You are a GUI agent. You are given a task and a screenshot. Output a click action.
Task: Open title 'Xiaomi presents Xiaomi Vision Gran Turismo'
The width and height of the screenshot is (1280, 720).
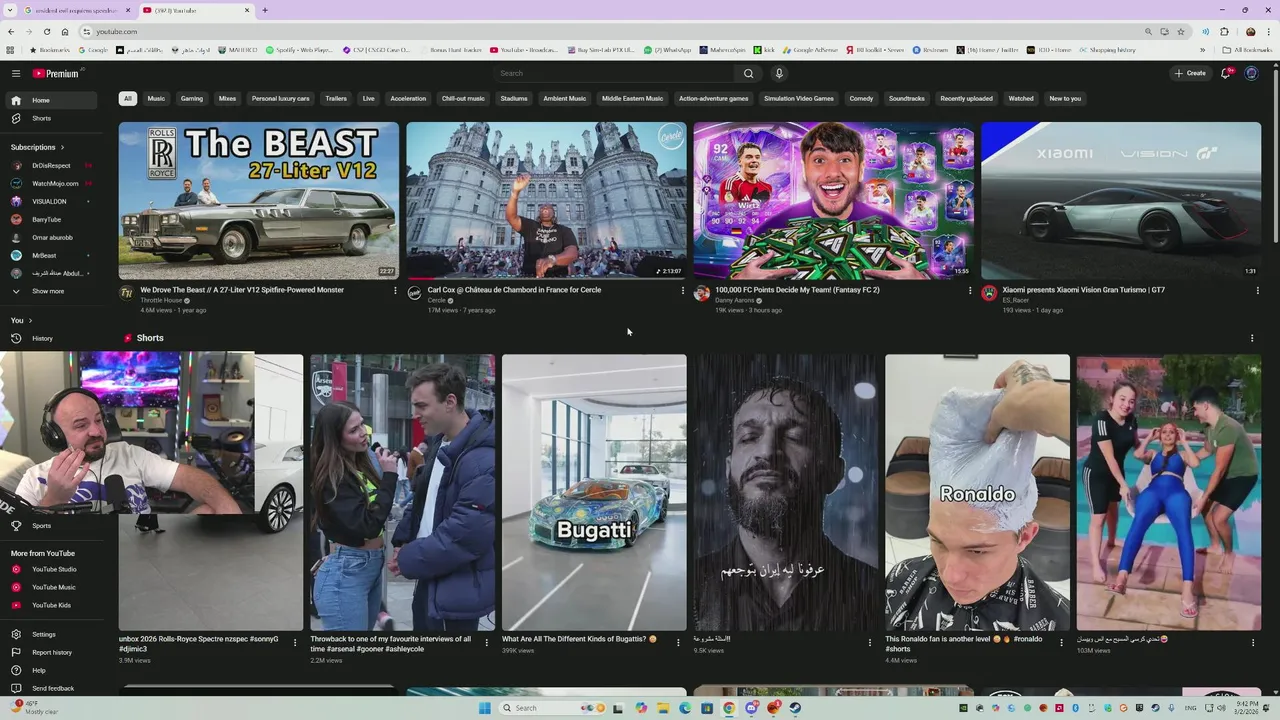[1084, 290]
